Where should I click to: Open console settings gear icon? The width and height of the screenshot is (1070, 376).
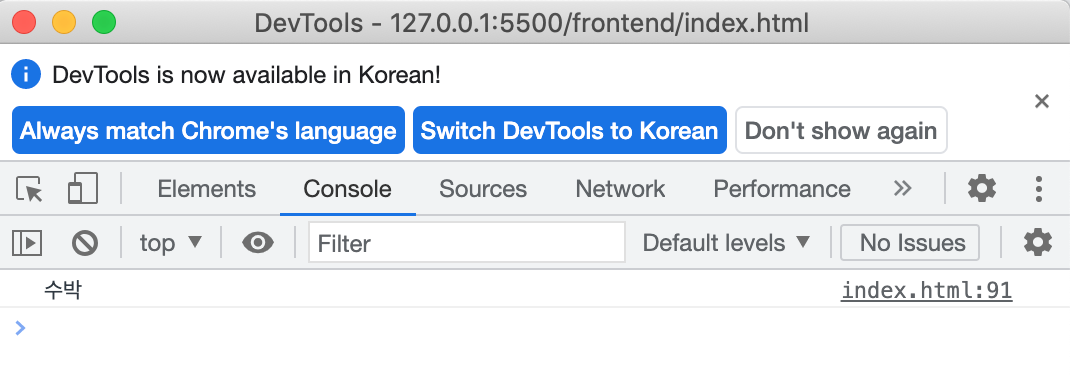coord(1038,243)
